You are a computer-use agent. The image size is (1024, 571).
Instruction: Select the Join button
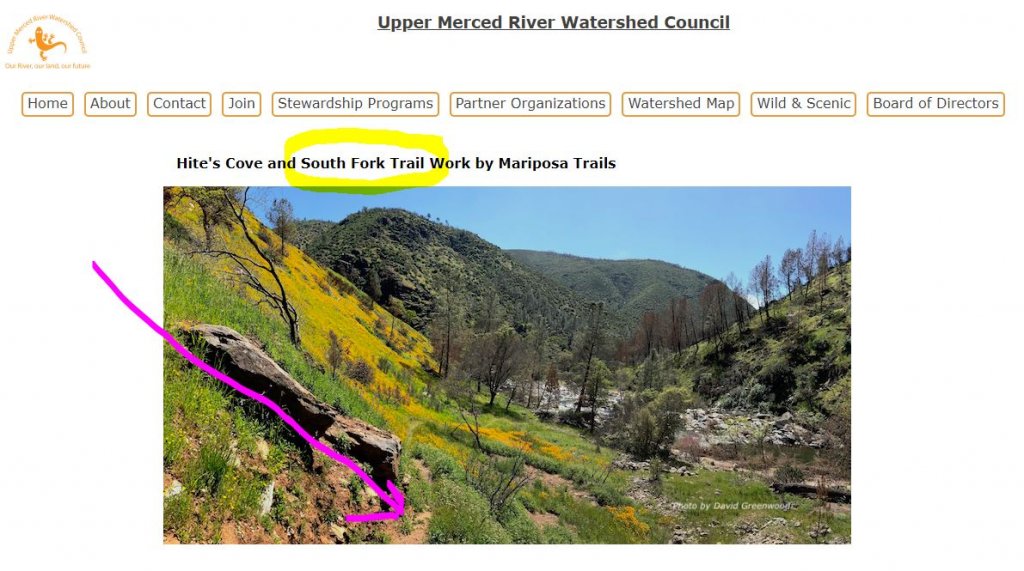pos(242,104)
